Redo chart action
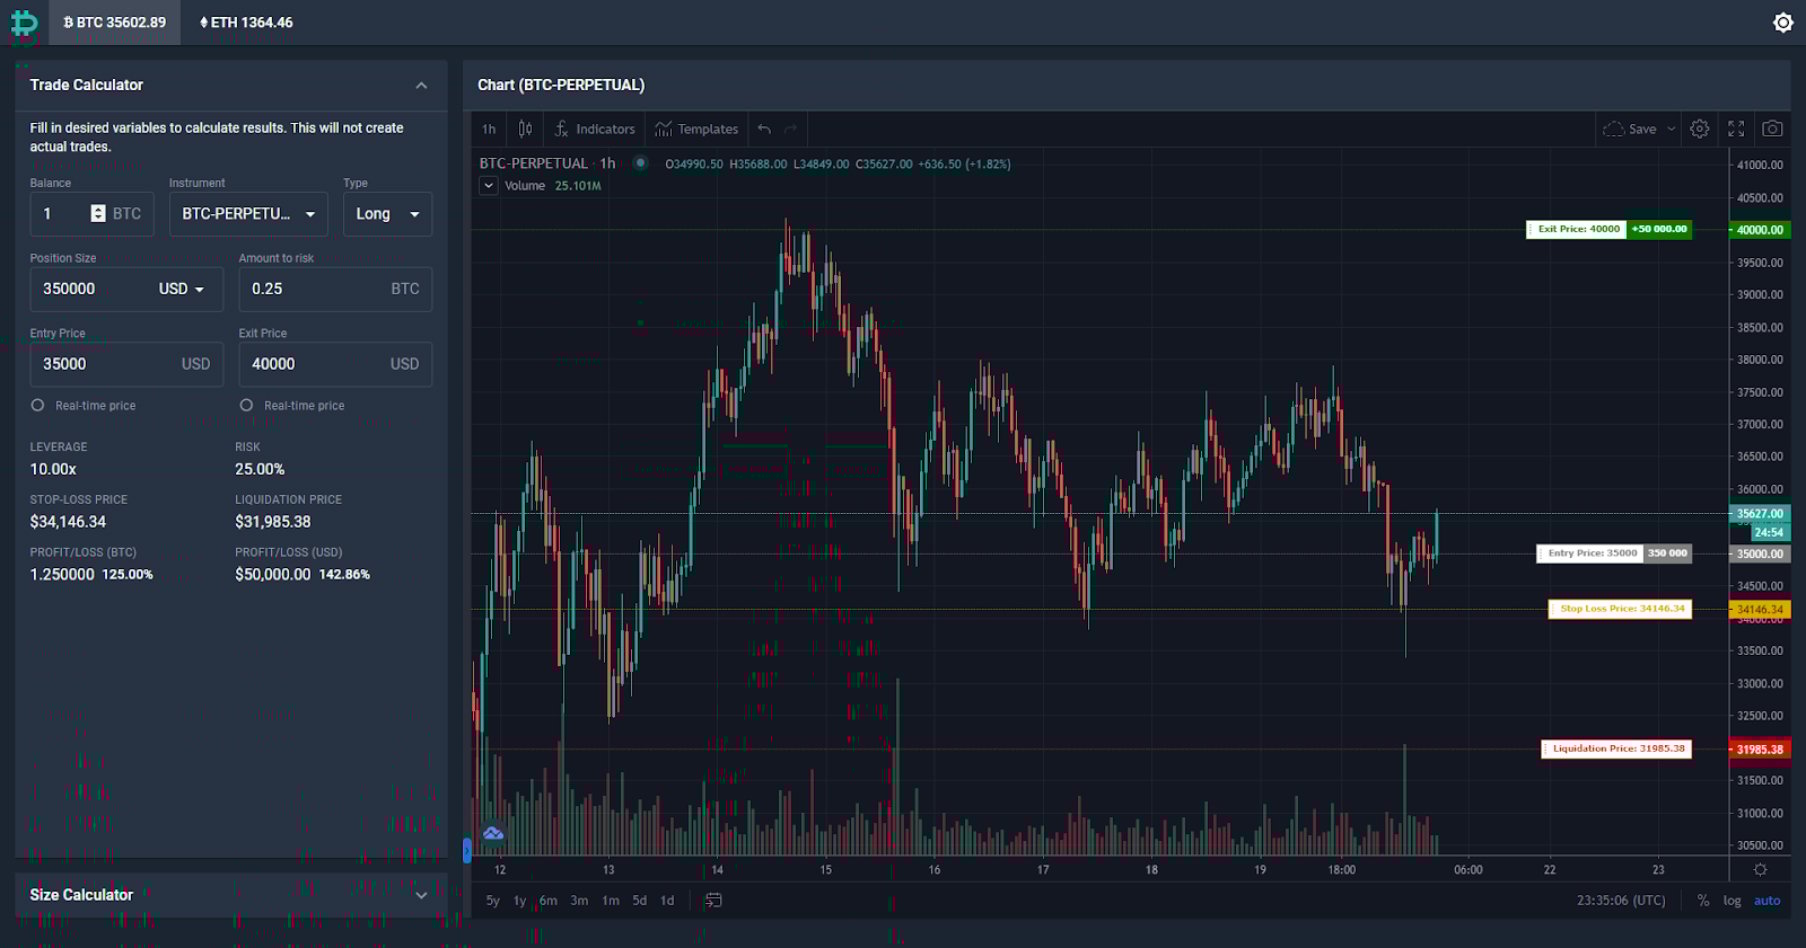Screen dimensions: 1806x948 [x=791, y=129]
